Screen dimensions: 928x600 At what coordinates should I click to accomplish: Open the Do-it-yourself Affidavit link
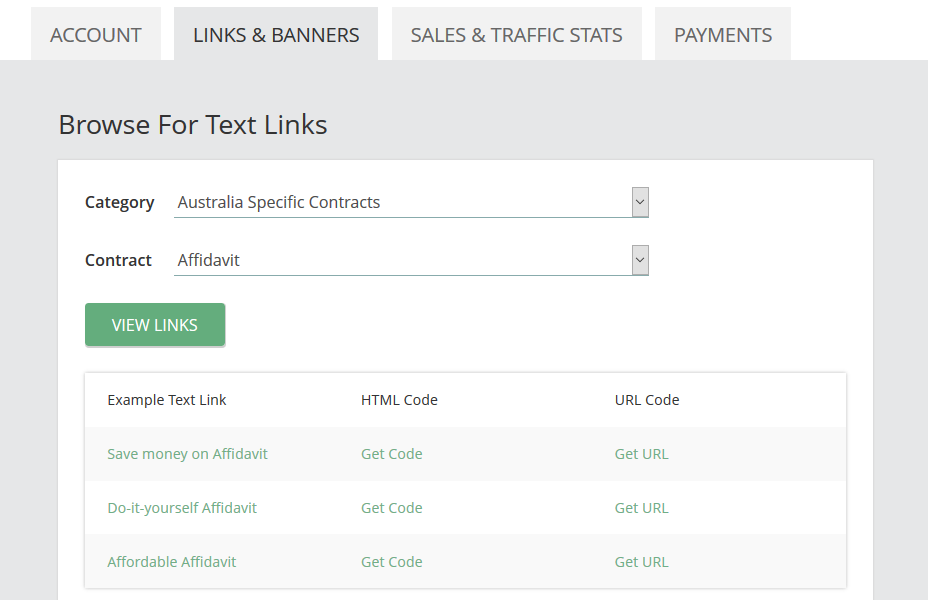(182, 508)
